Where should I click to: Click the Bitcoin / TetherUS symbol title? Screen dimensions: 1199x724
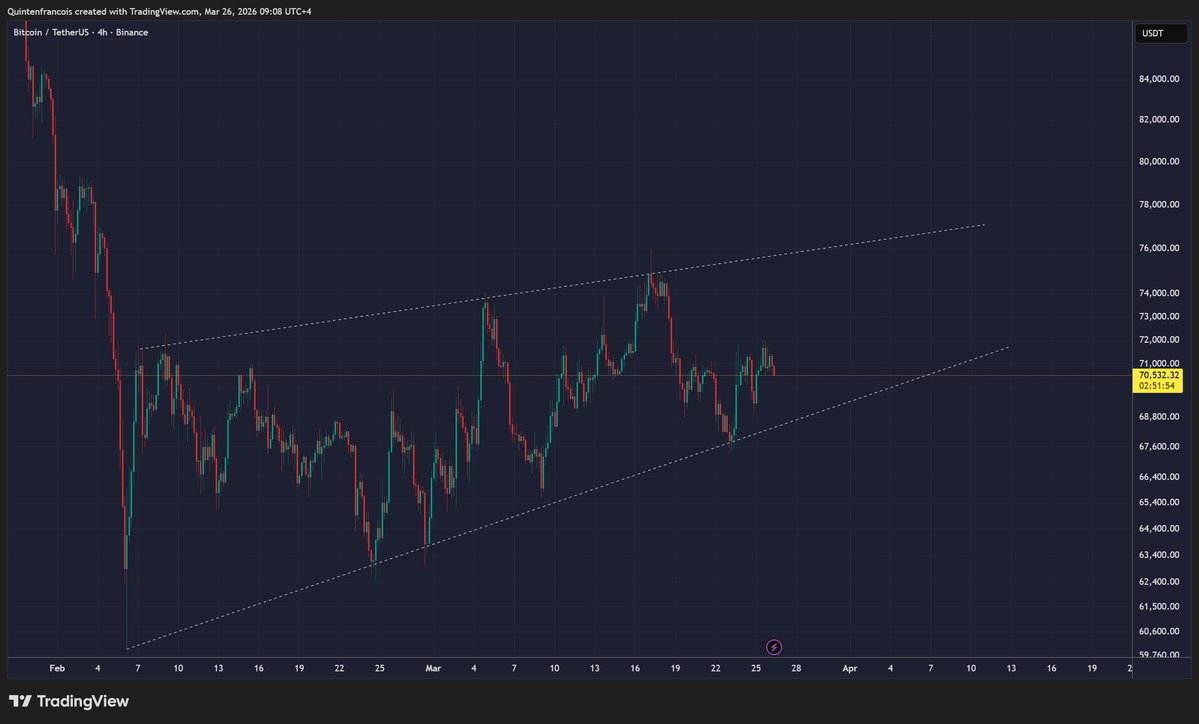click(50, 32)
